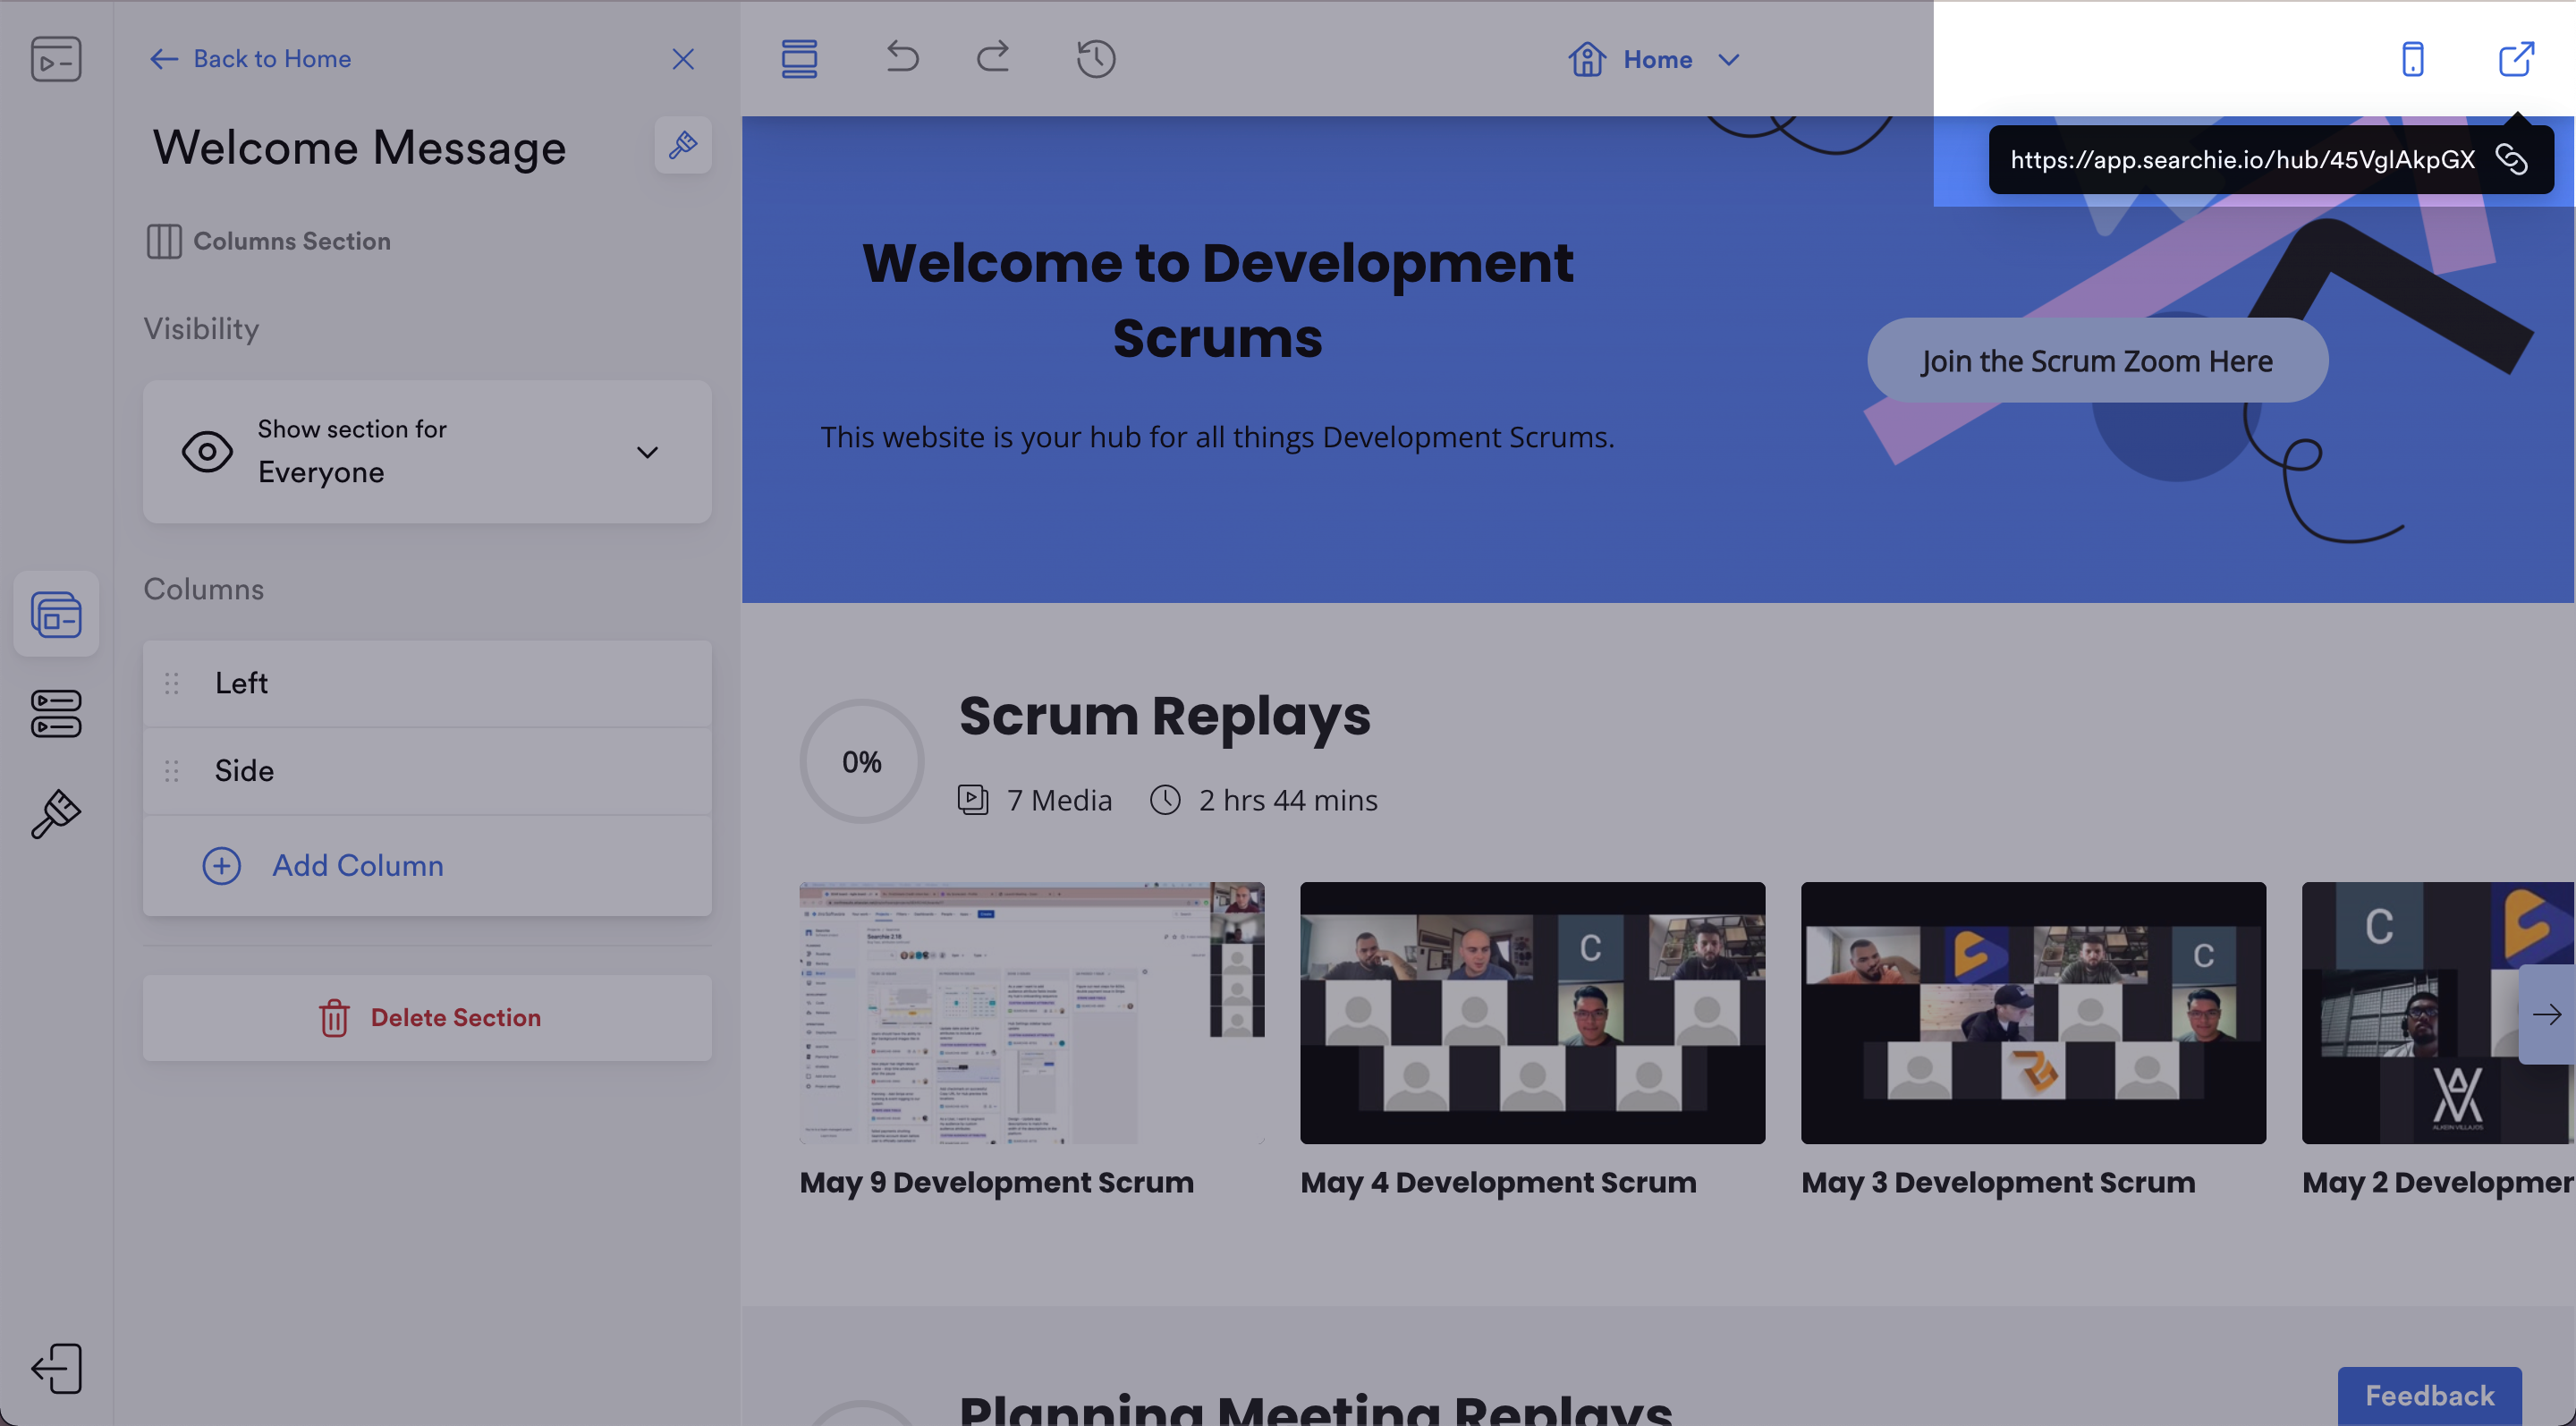
Task: Expand the Show section for Everyone dropdown
Action: click(x=647, y=452)
